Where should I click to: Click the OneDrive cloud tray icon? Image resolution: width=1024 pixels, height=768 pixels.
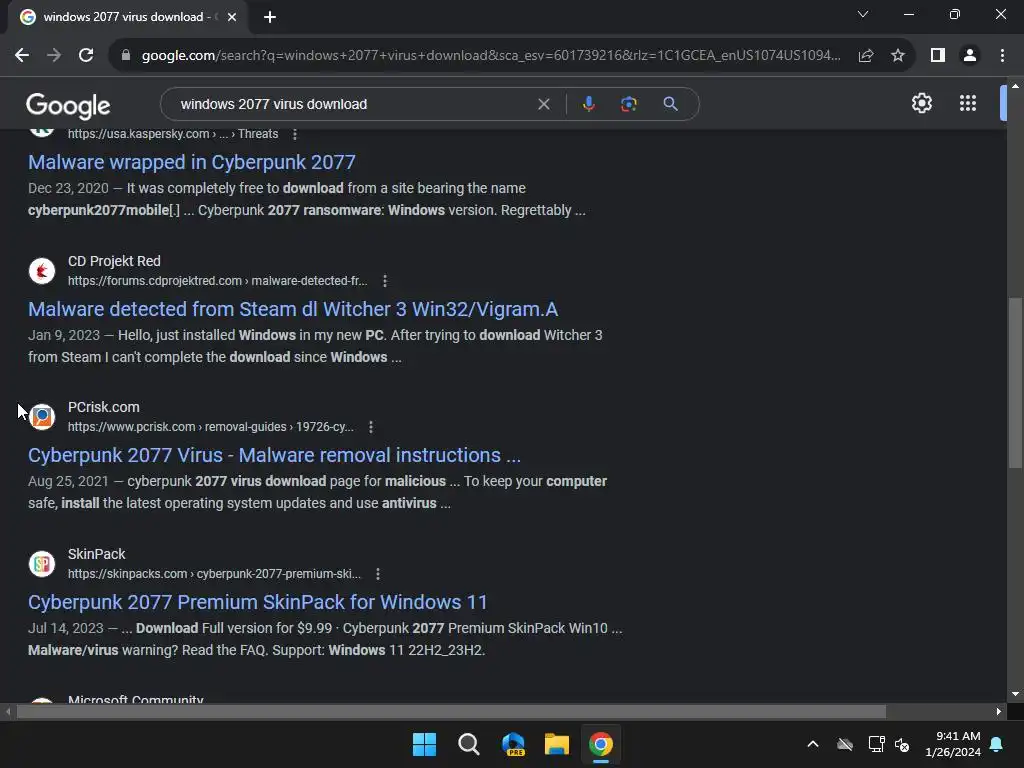pos(845,744)
